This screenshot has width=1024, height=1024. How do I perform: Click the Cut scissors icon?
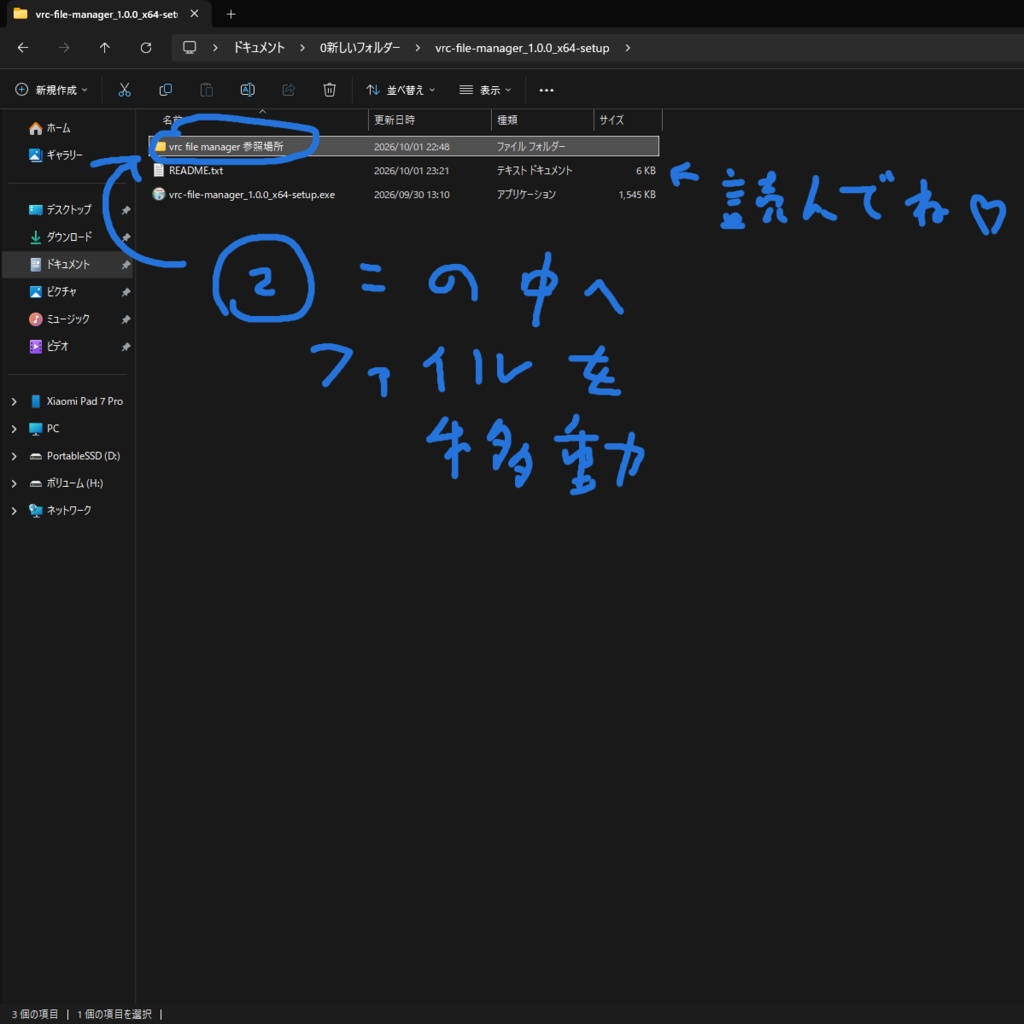pos(124,89)
